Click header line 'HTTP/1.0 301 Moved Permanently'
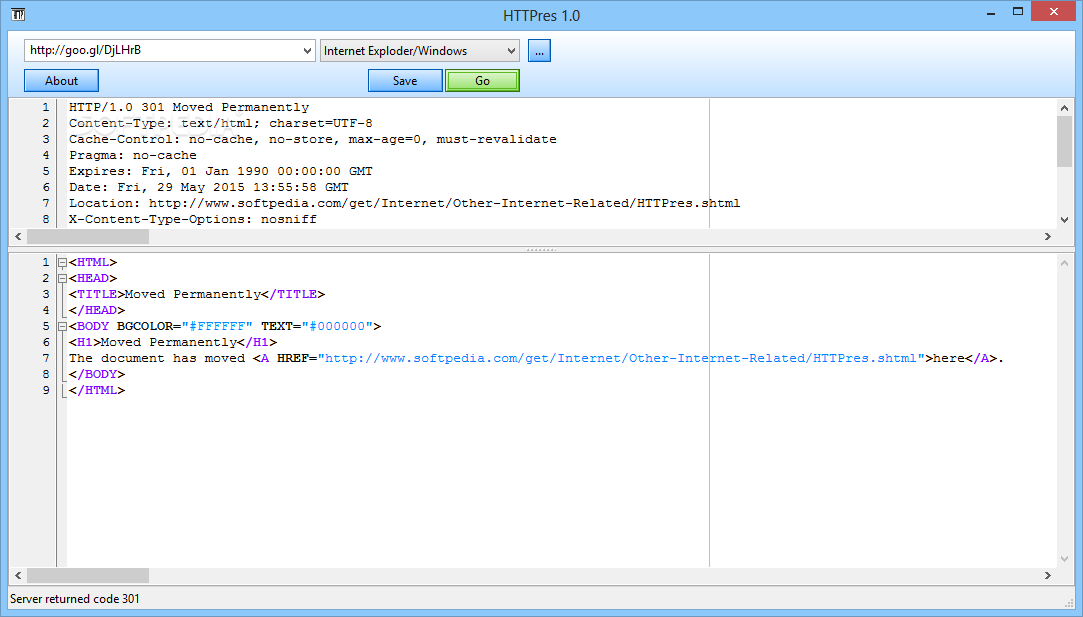Viewport: 1083px width, 617px height. point(189,107)
